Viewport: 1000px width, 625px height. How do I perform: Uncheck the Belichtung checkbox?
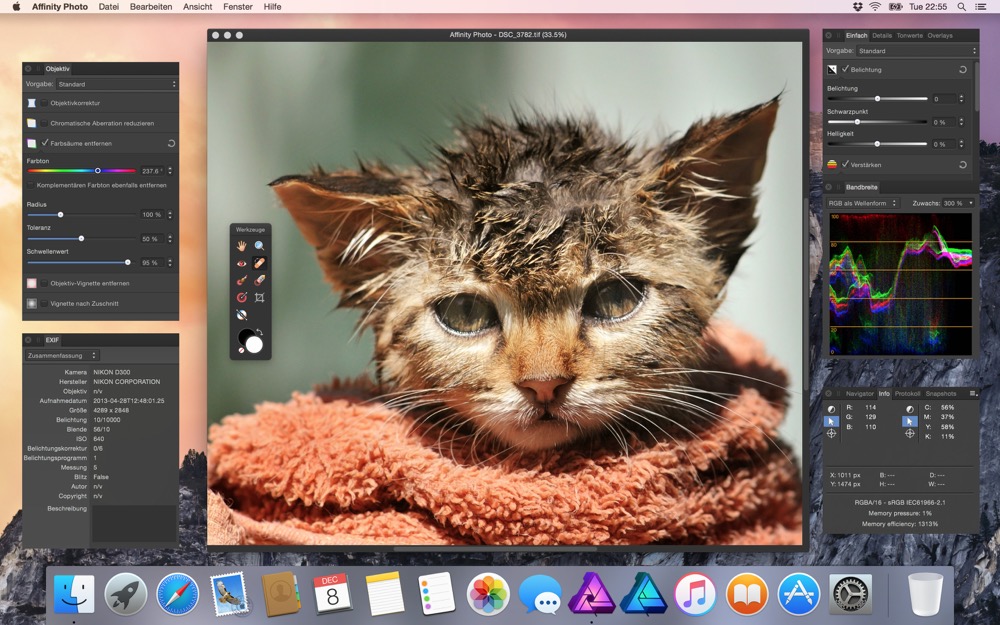coord(845,69)
